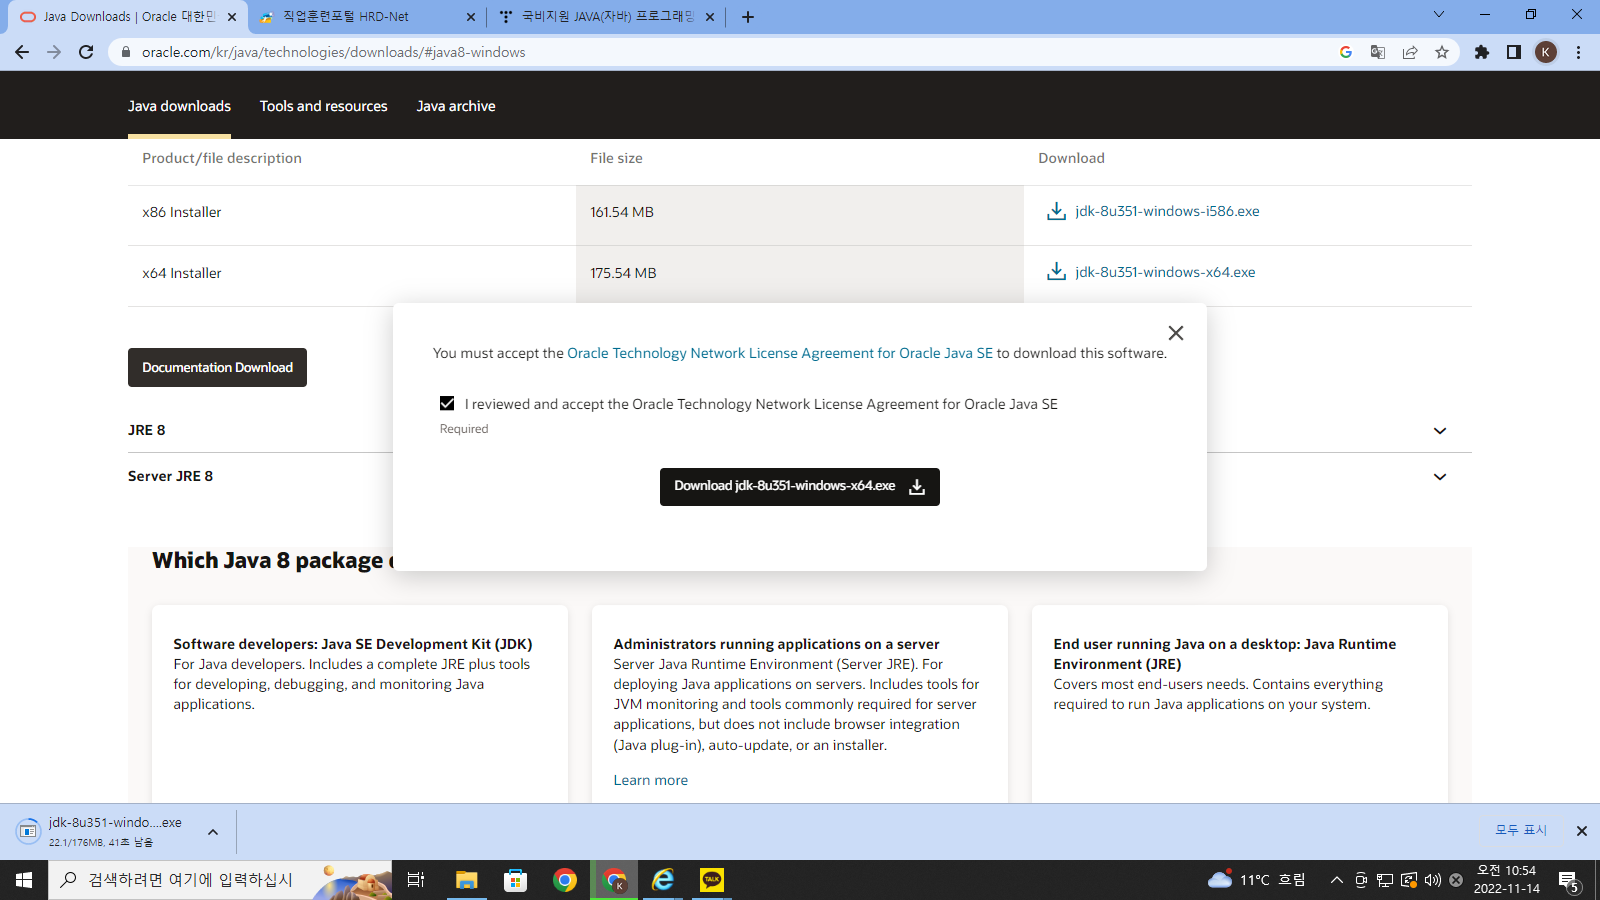Click the weather widget 11°C 흐림
Viewport: 1600px width, 900px height.
point(1257,880)
